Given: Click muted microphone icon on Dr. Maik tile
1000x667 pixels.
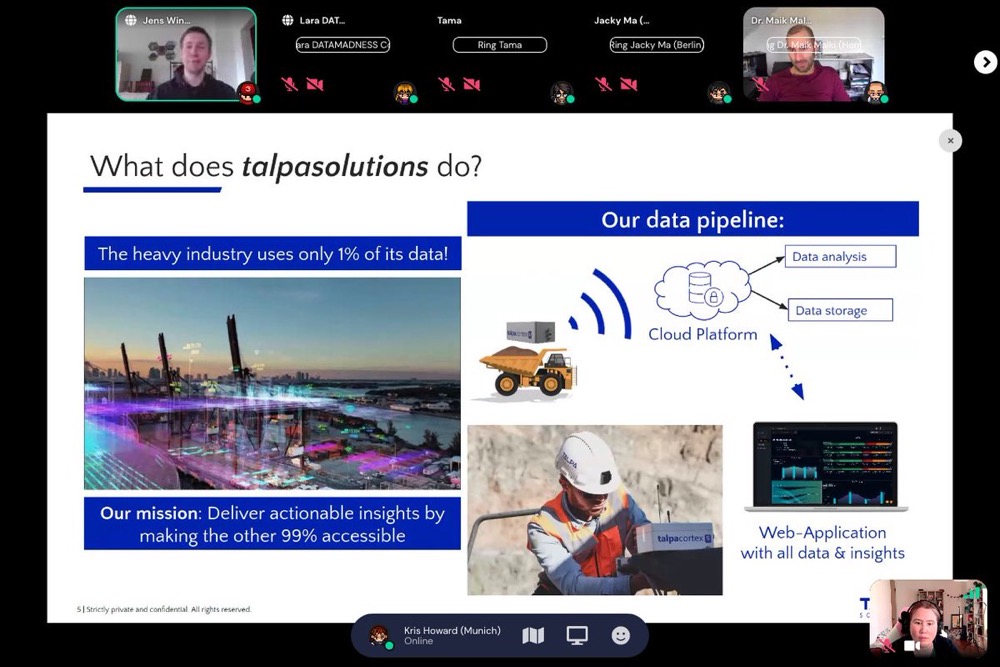Looking at the screenshot, I should pyautogui.click(x=760, y=85).
